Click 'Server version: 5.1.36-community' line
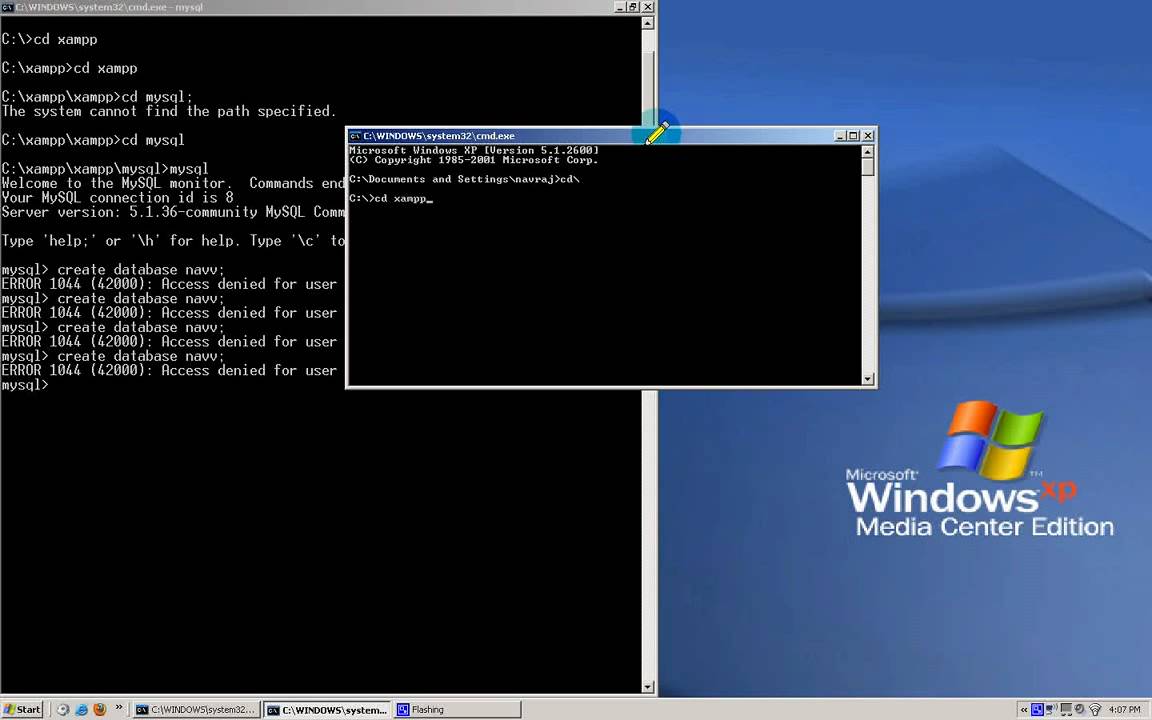Screen dimensions: 1152x720 [x=173, y=212]
